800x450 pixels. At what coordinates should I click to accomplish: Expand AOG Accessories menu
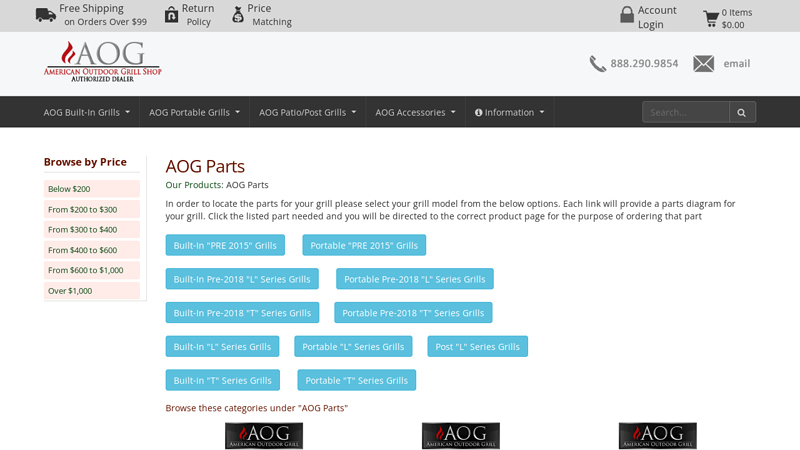pyautogui.click(x=415, y=112)
